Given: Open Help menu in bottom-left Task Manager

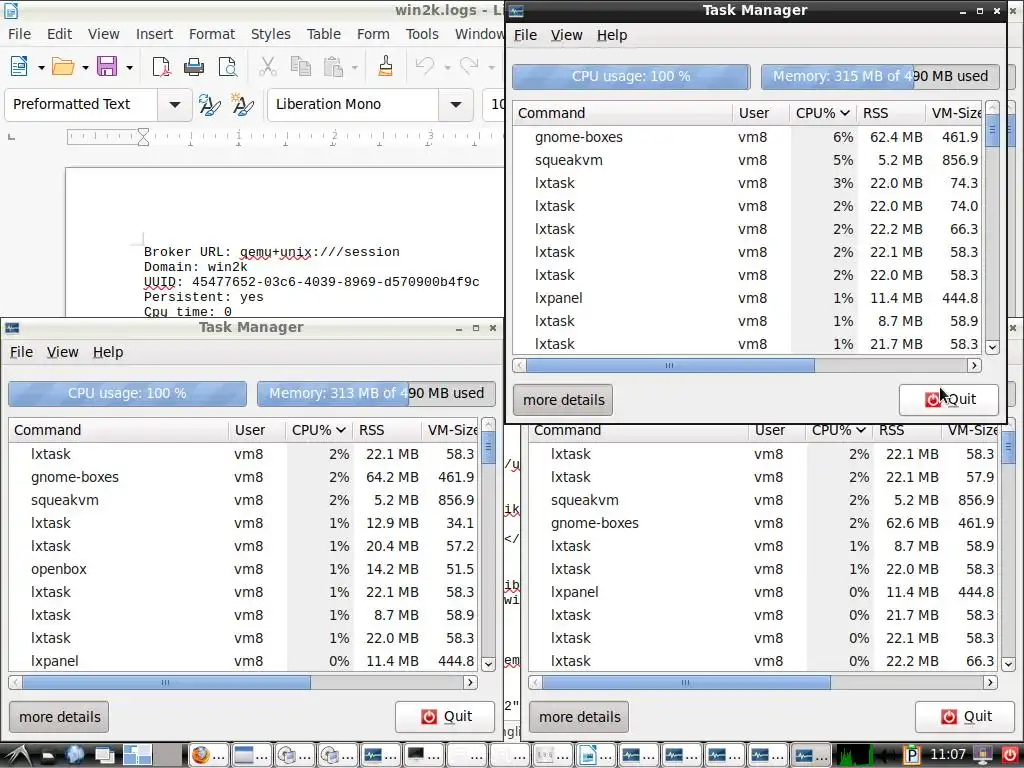Looking at the screenshot, I should (108, 352).
